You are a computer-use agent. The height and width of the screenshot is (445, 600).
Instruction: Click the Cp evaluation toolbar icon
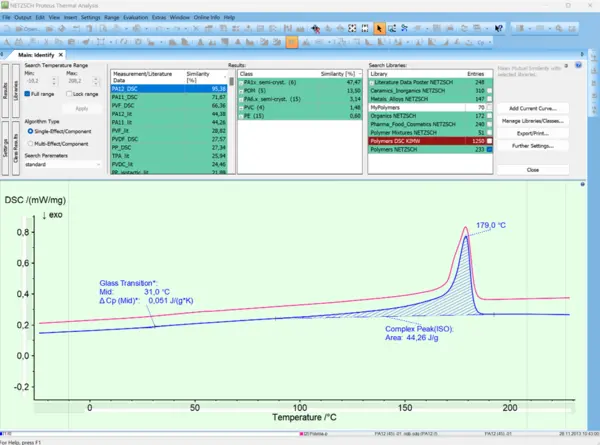coord(481,42)
